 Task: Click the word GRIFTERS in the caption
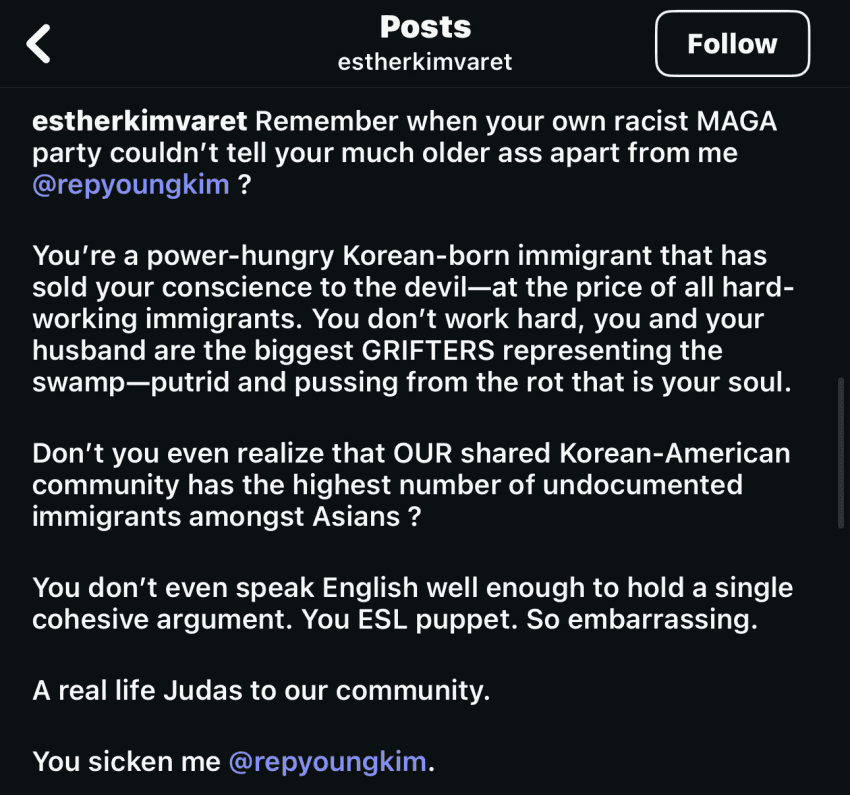(x=428, y=350)
